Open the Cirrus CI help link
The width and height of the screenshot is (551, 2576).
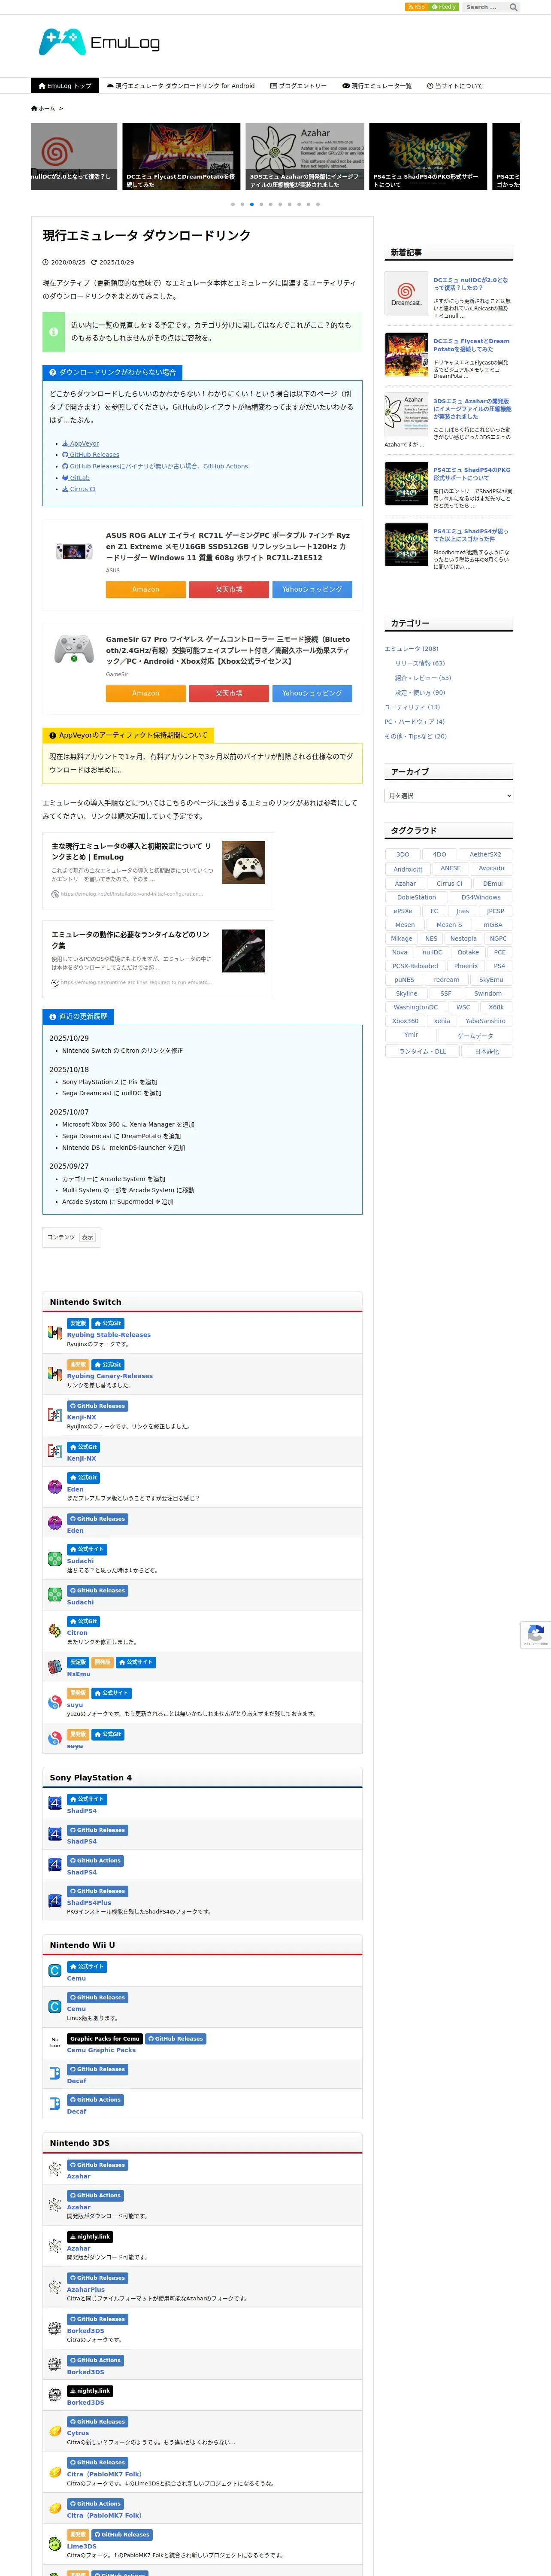(x=79, y=489)
